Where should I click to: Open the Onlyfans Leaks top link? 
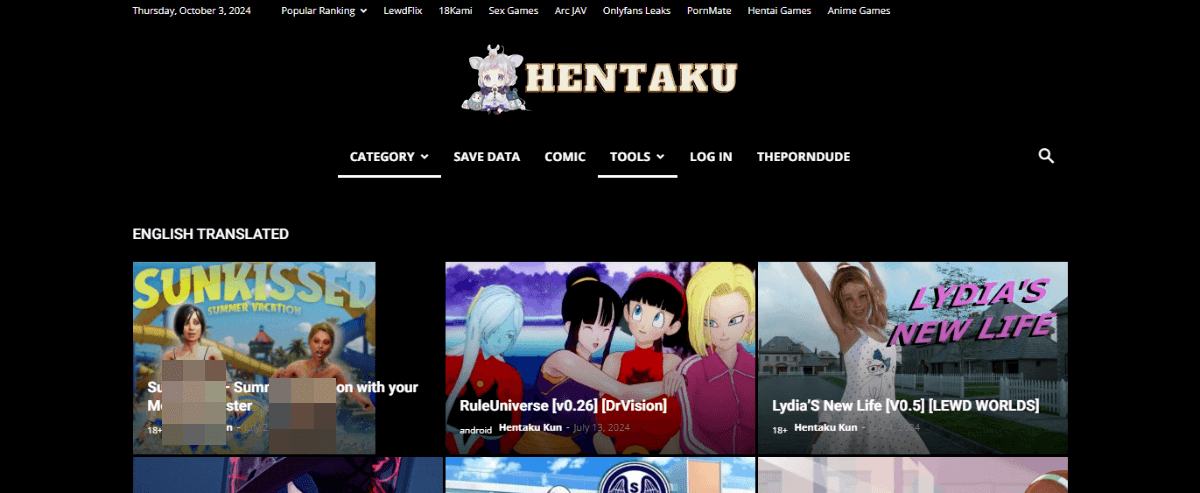pyautogui.click(x=636, y=11)
